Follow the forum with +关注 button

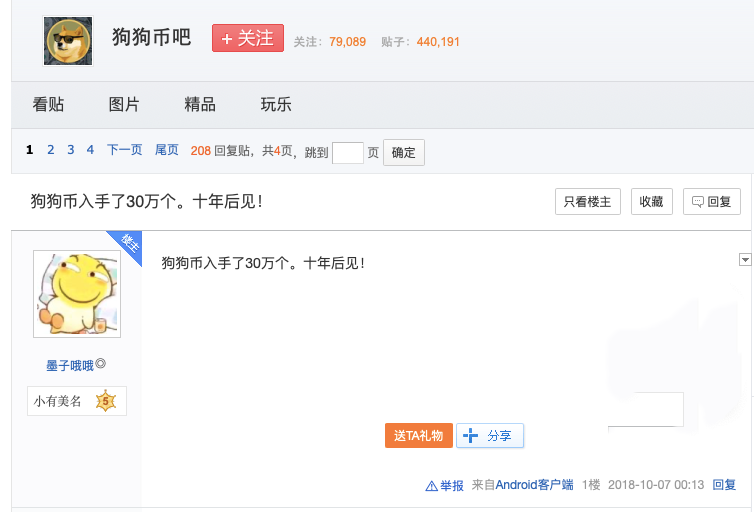248,38
